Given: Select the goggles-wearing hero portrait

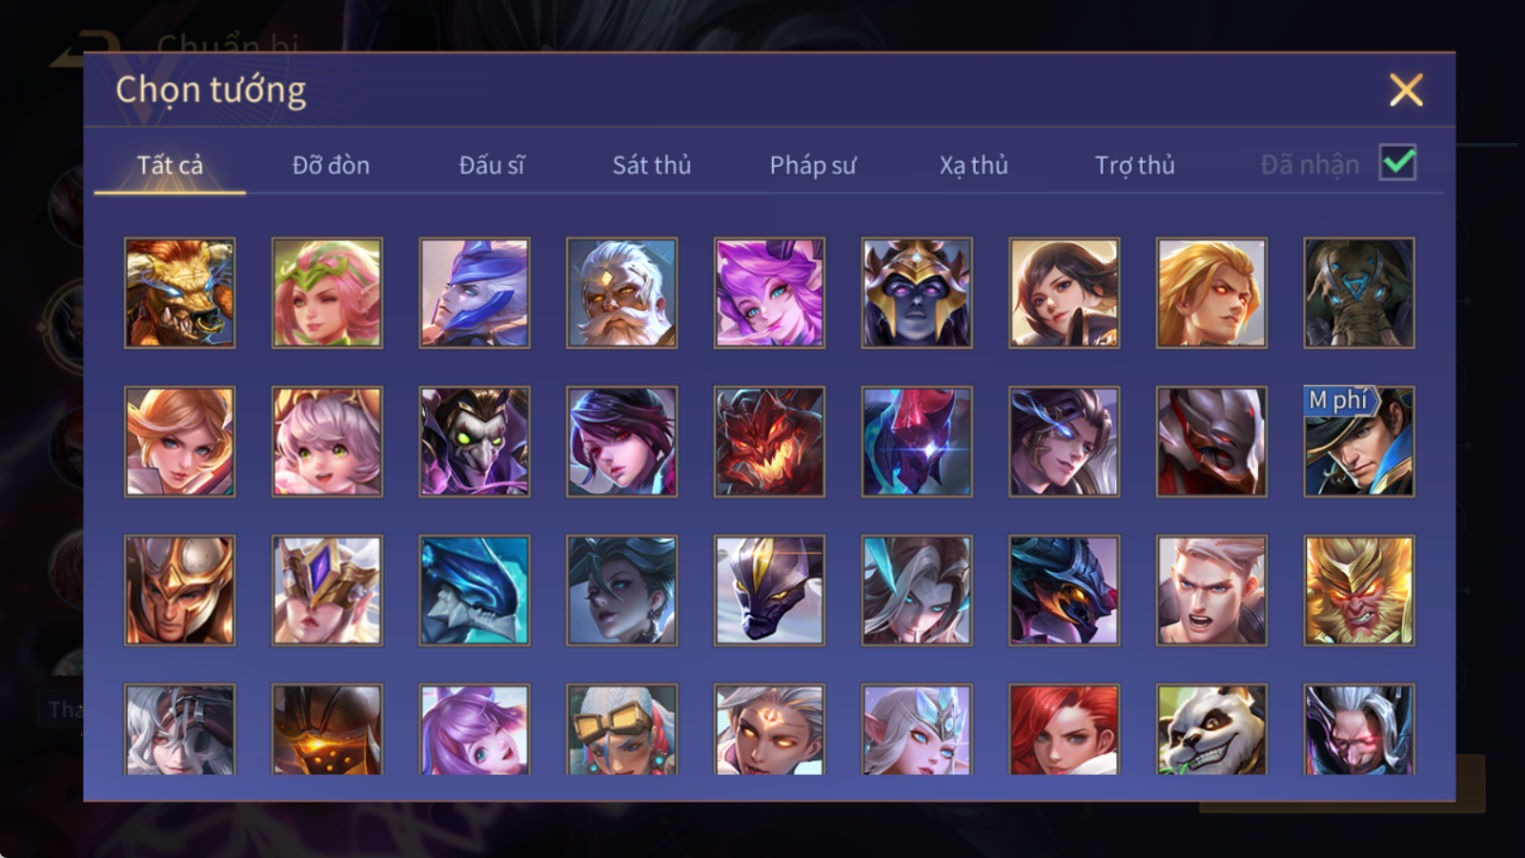Looking at the screenshot, I should (x=622, y=729).
